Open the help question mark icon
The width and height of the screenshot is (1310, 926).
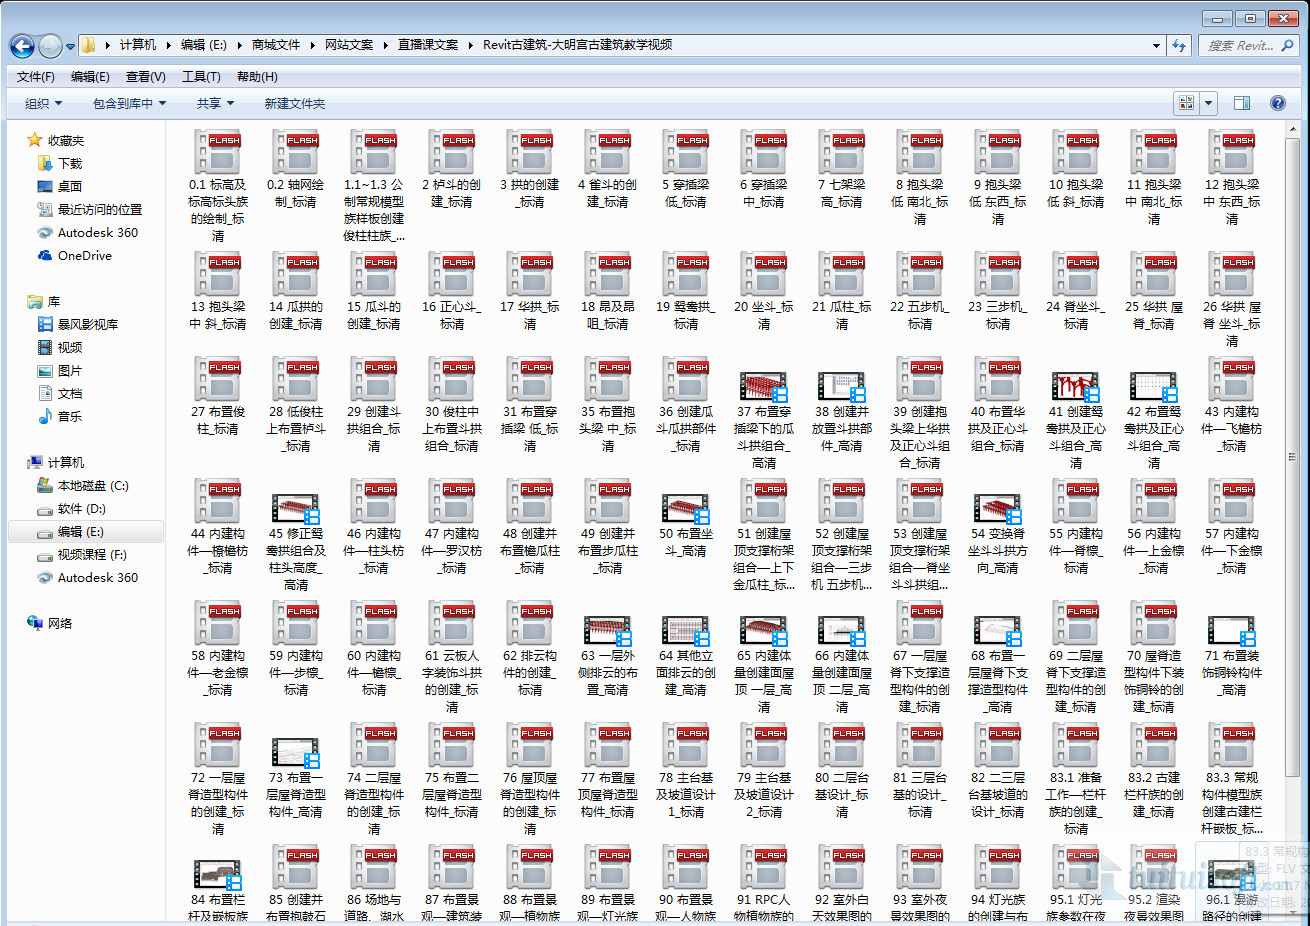pos(1277,103)
